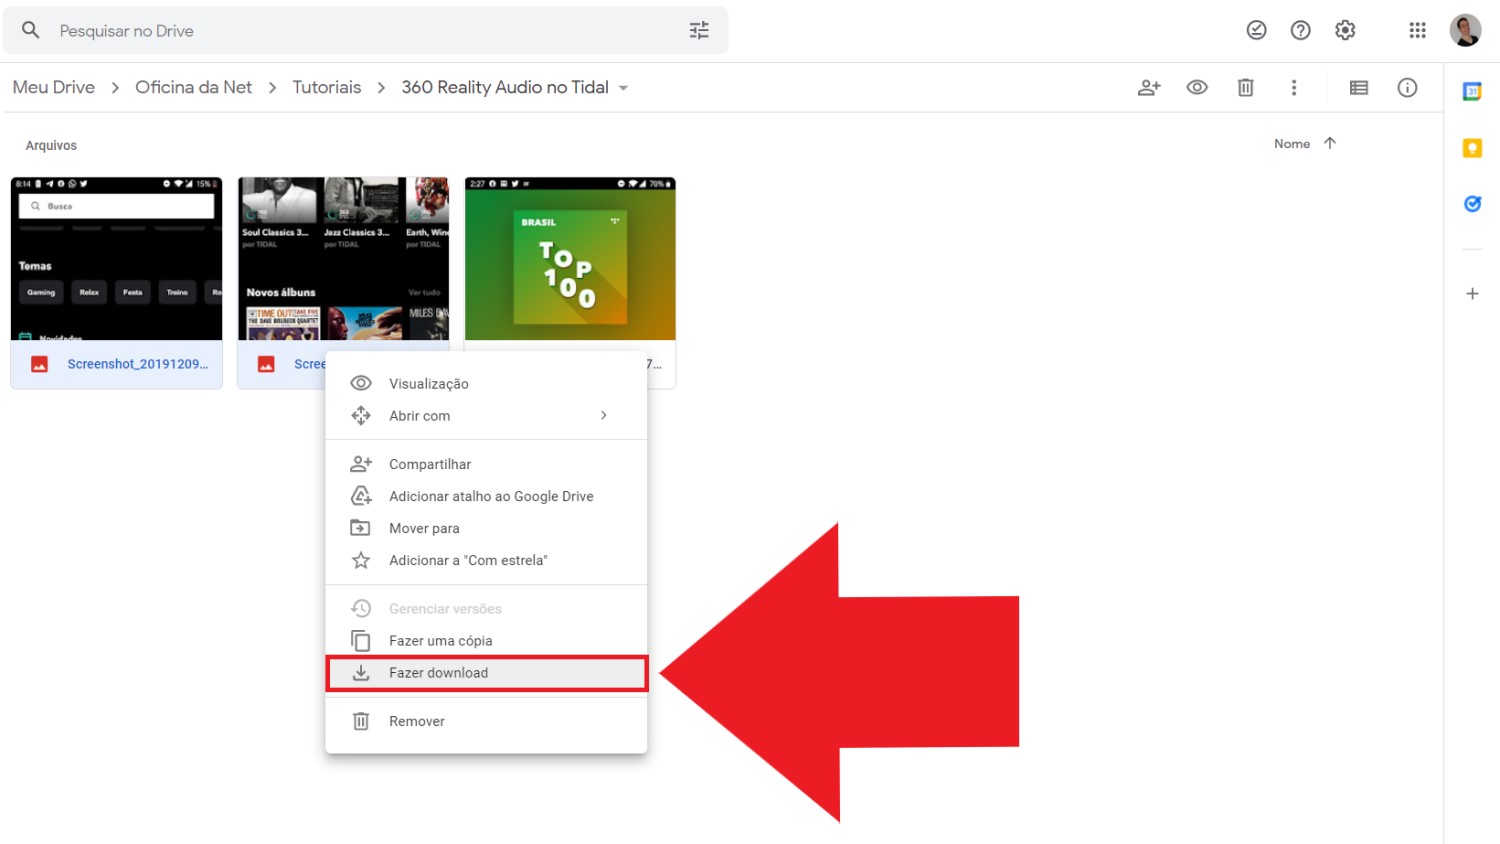
Task: Click the preview eye toolbar icon
Action: coord(1197,87)
